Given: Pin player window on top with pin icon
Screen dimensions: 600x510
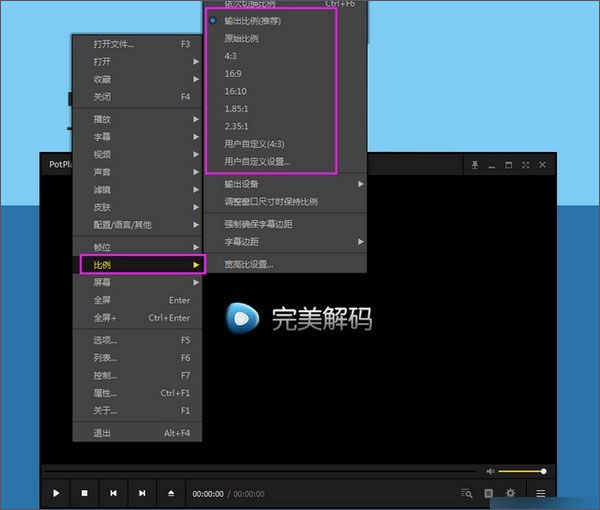Looking at the screenshot, I should 476,164.
